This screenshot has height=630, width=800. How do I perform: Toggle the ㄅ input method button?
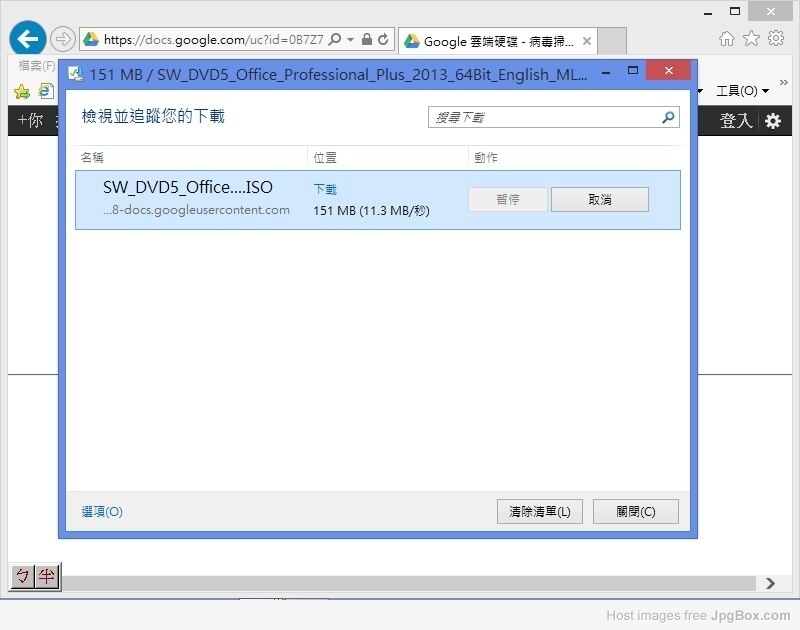click(22, 576)
